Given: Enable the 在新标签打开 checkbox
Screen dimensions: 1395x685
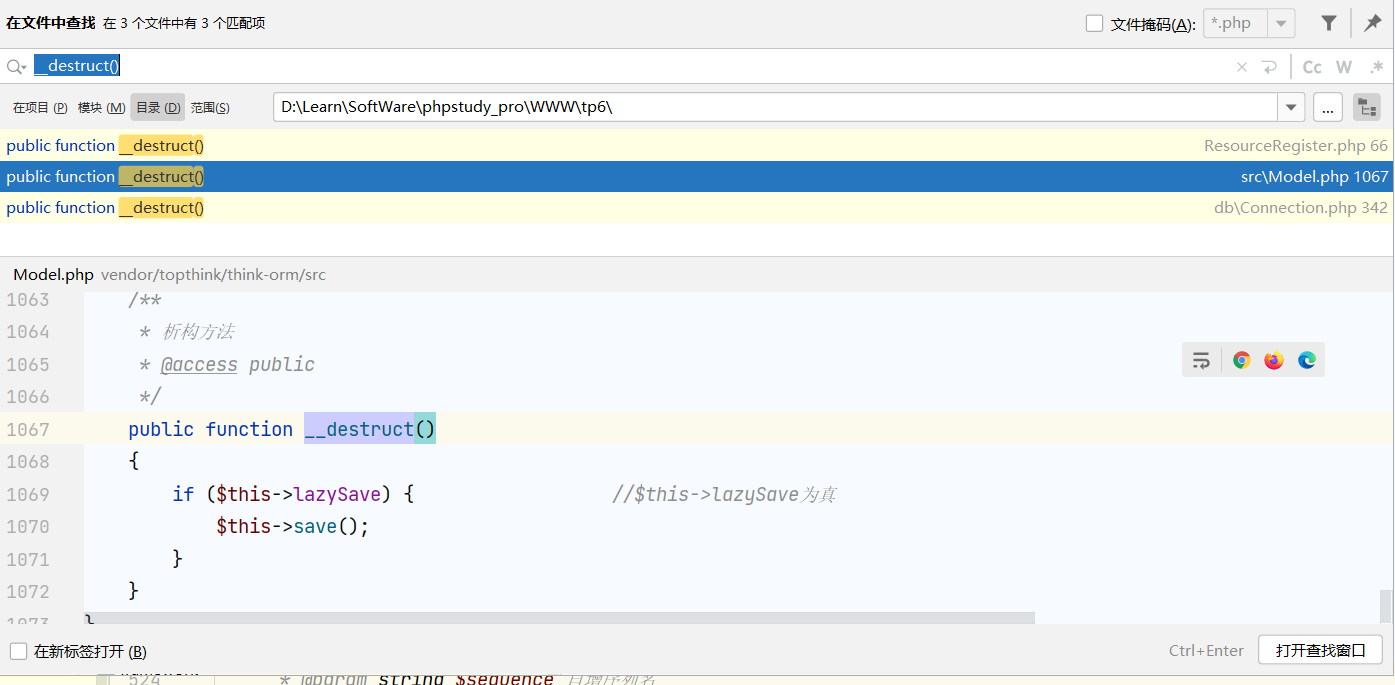Looking at the screenshot, I should pos(18,651).
